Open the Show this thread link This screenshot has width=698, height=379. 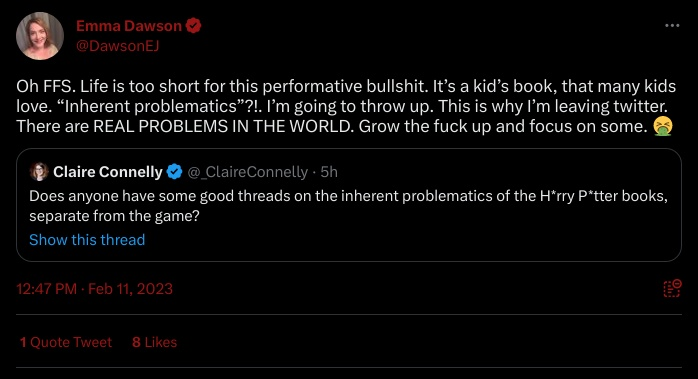87,240
